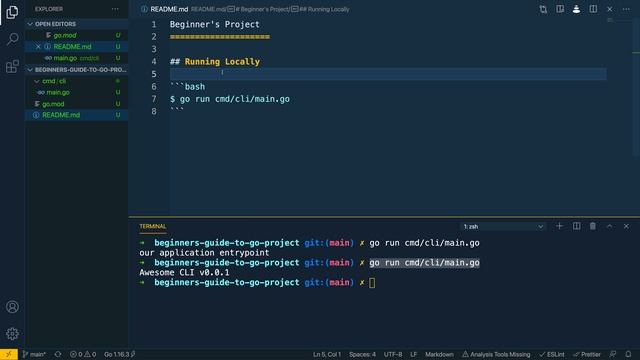Image resolution: width=640 pixels, height=360 pixels.
Task: Add a new terminal with plus icon
Action: tap(559, 226)
